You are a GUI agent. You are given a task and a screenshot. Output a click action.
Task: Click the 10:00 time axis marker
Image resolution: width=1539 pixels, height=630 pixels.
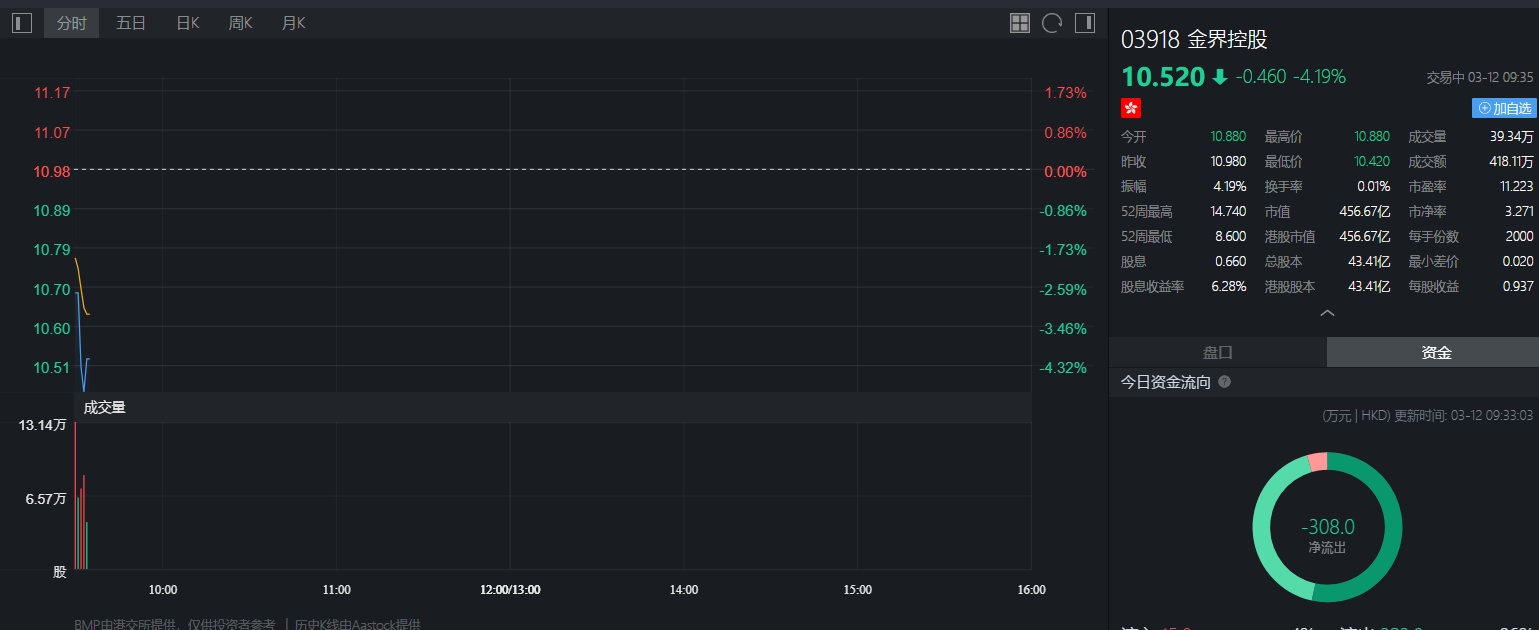pyautogui.click(x=163, y=590)
